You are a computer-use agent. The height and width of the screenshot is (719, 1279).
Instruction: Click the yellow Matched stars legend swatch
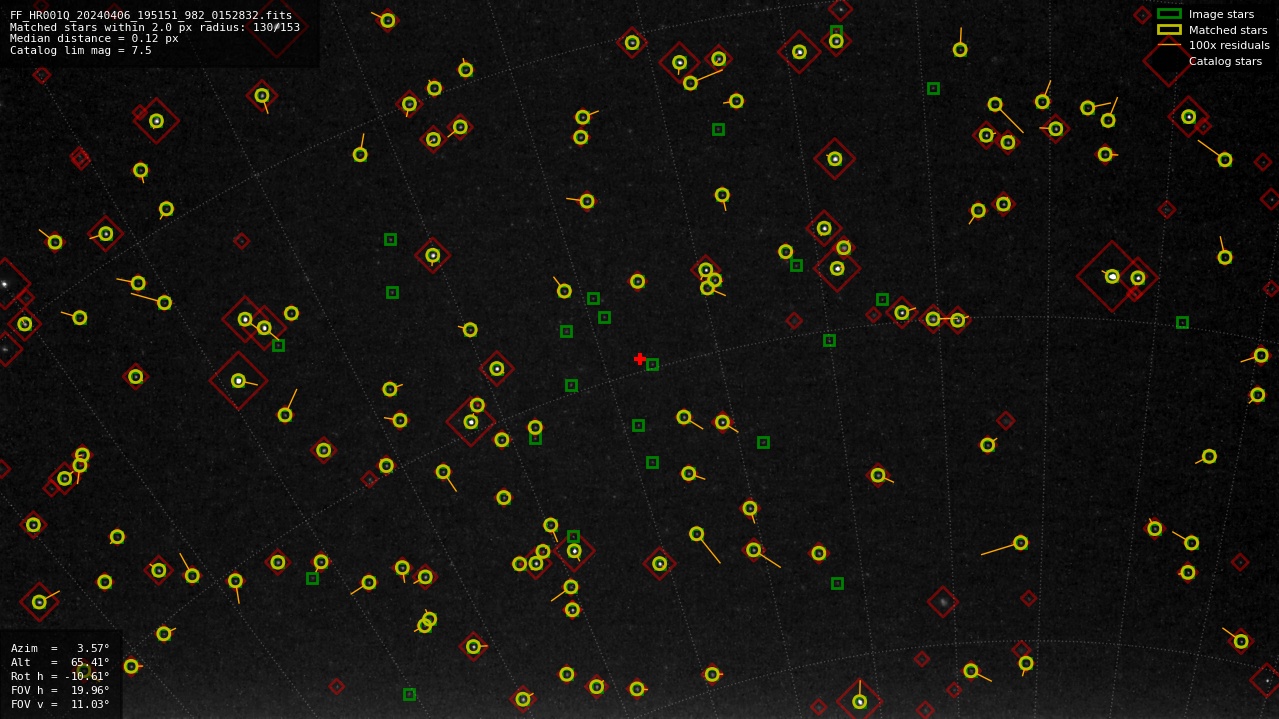click(1169, 30)
